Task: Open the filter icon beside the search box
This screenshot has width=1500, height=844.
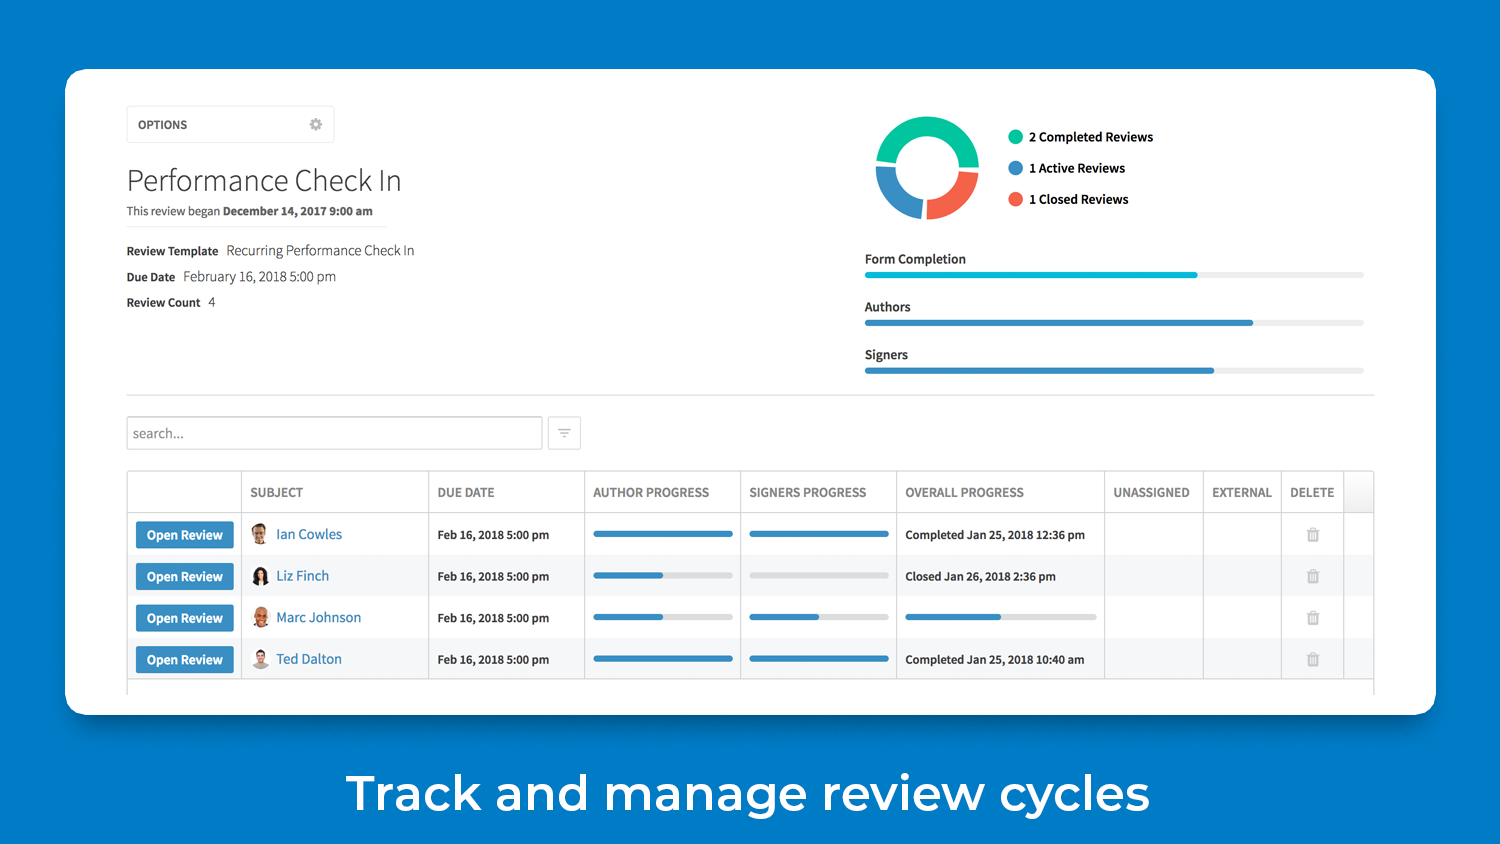Action: click(x=564, y=432)
